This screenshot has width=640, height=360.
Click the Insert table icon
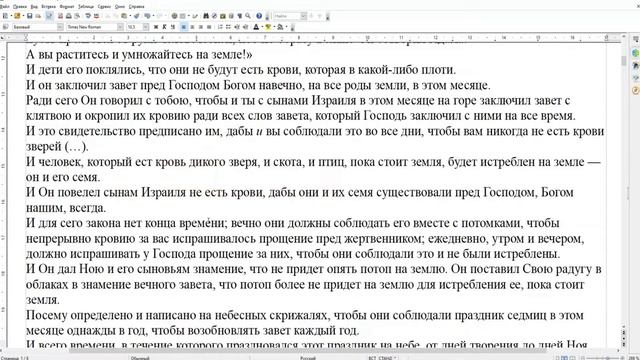click(x=182, y=16)
